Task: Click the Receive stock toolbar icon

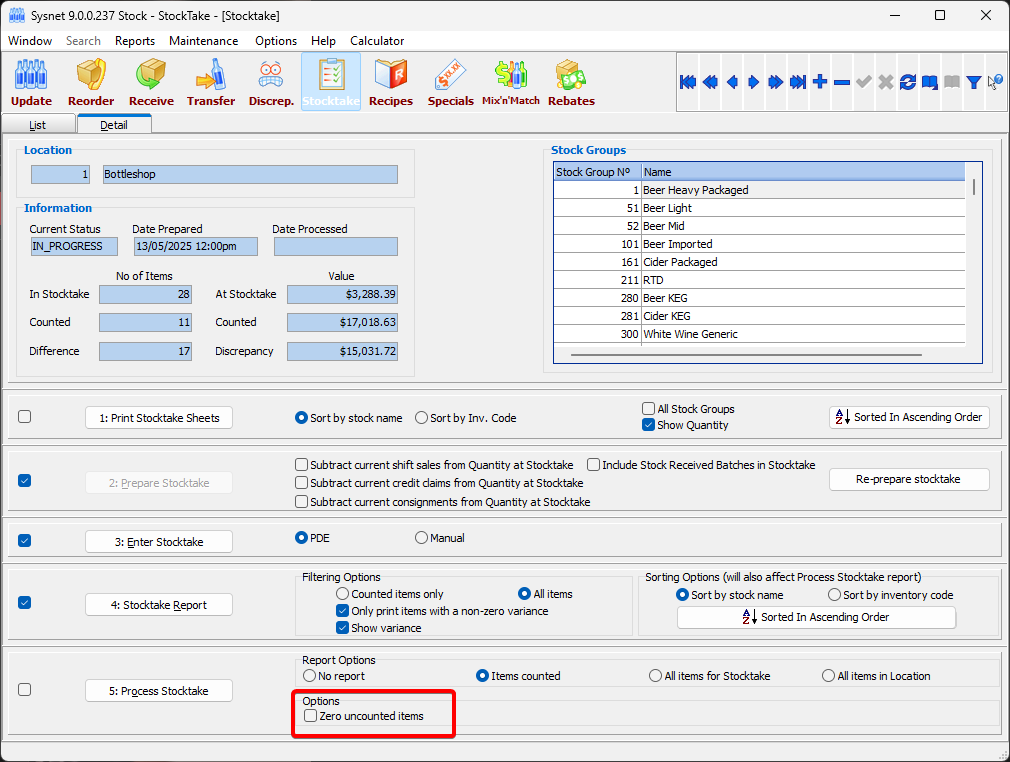Action: click(151, 82)
